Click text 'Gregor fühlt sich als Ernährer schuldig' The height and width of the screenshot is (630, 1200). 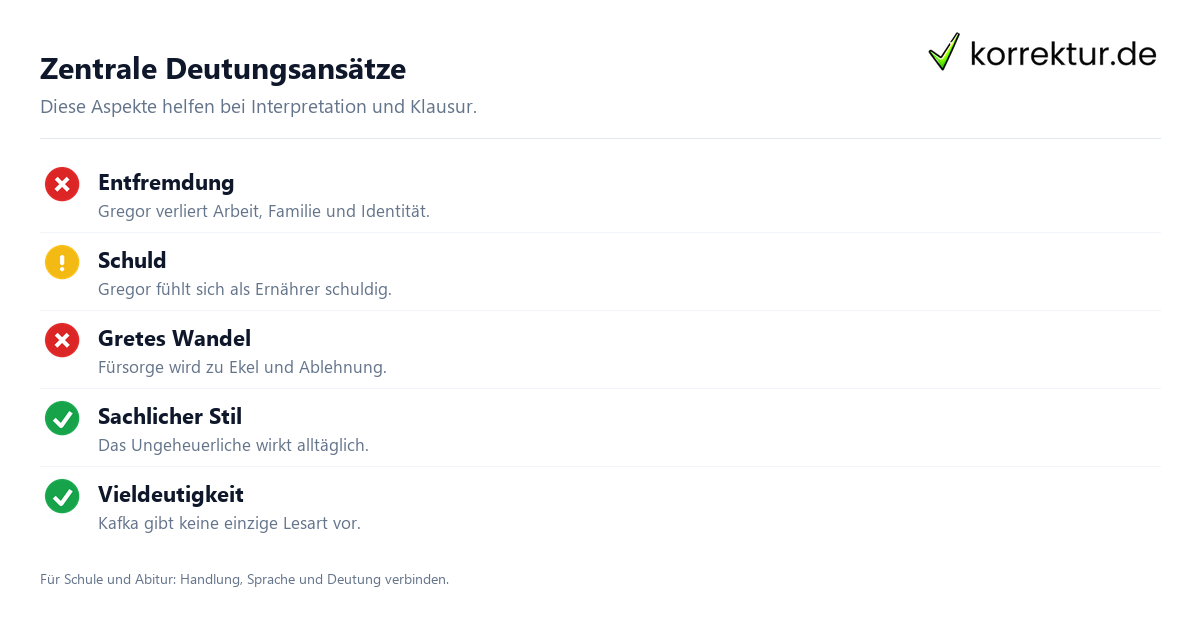[245, 290]
